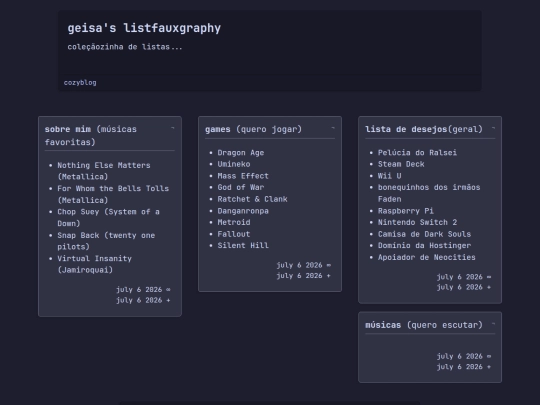Select "Nintendo Switch 2" wishlist item

417,222
